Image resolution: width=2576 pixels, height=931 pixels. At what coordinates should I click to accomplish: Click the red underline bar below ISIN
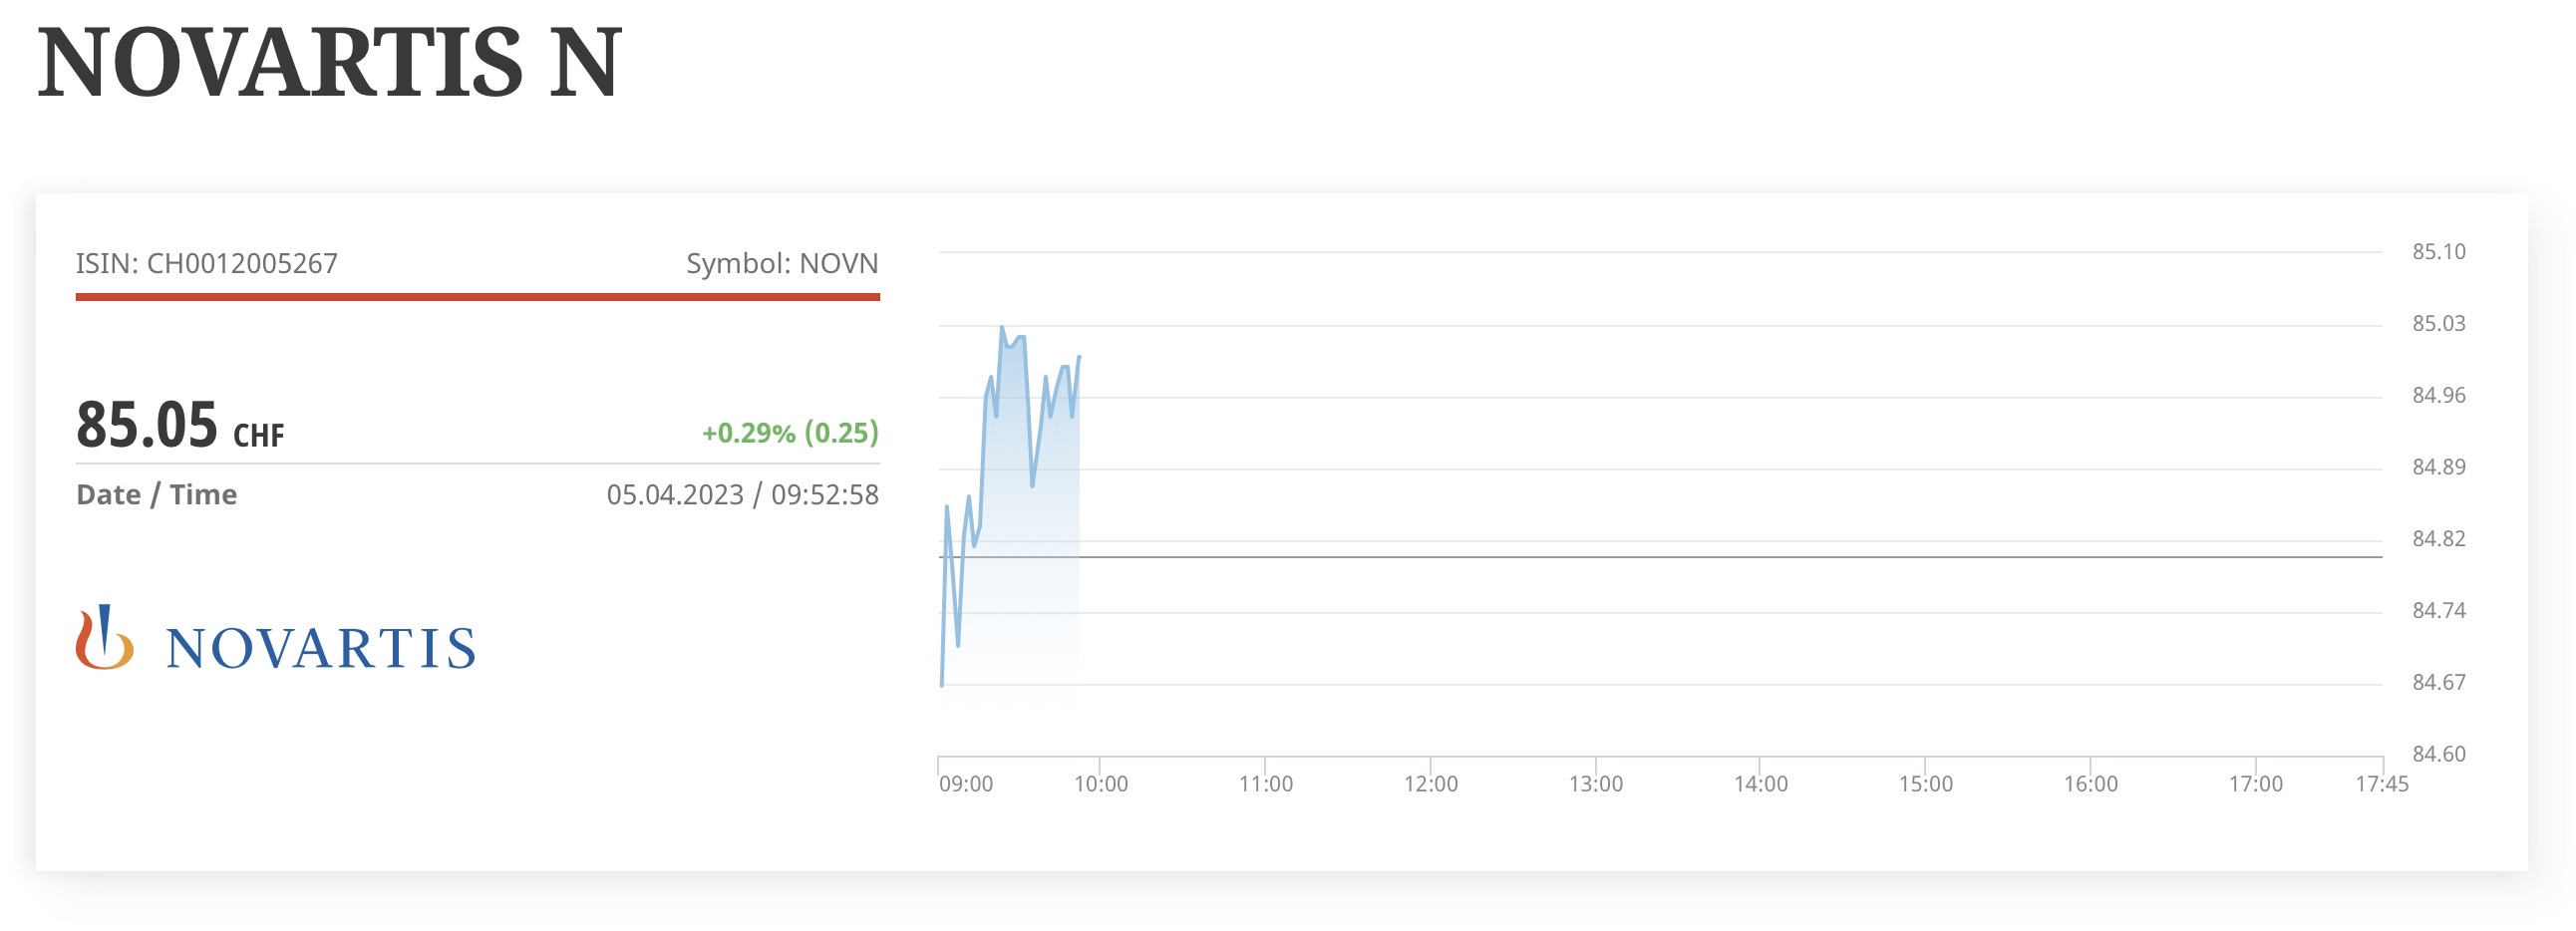[478, 297]
